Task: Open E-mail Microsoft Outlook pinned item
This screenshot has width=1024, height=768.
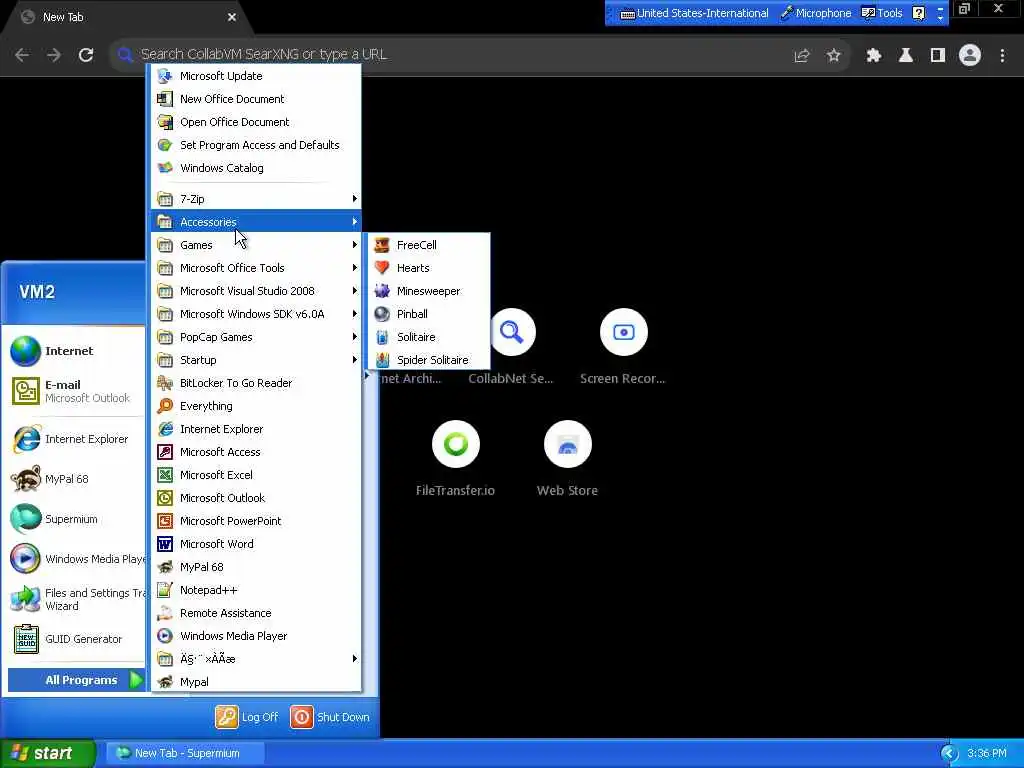Action: click(x=76, y=391)
